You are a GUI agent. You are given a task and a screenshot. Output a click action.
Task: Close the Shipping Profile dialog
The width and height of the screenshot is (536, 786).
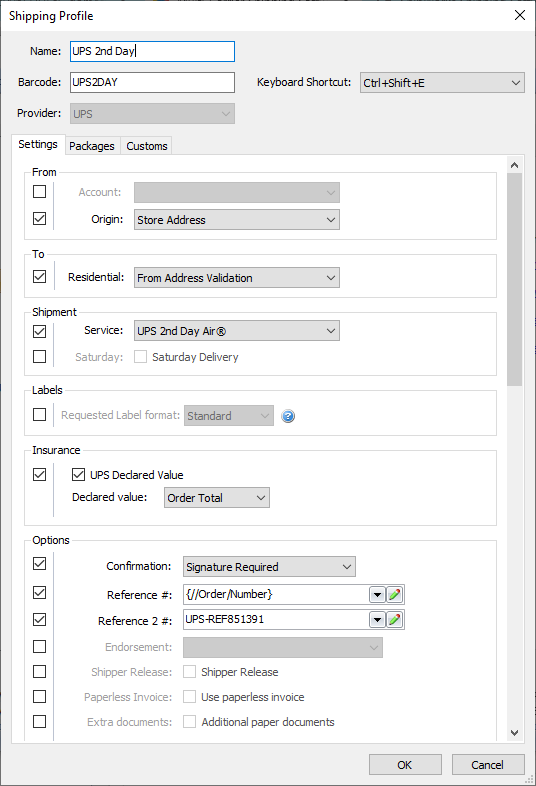520,15
